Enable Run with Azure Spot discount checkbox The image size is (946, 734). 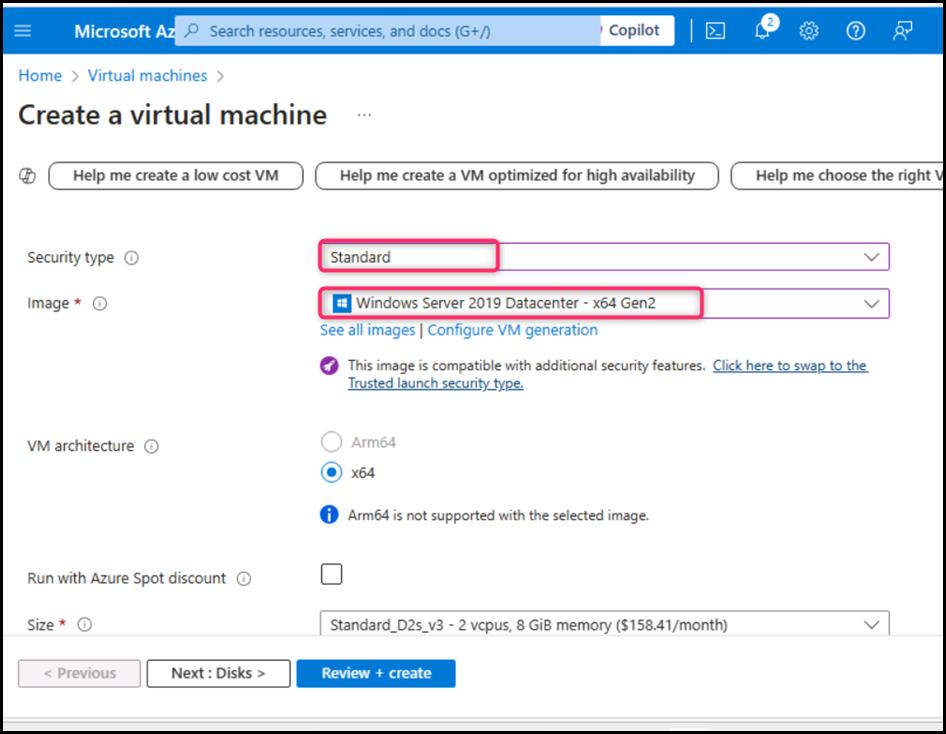[x=331, y=574]
